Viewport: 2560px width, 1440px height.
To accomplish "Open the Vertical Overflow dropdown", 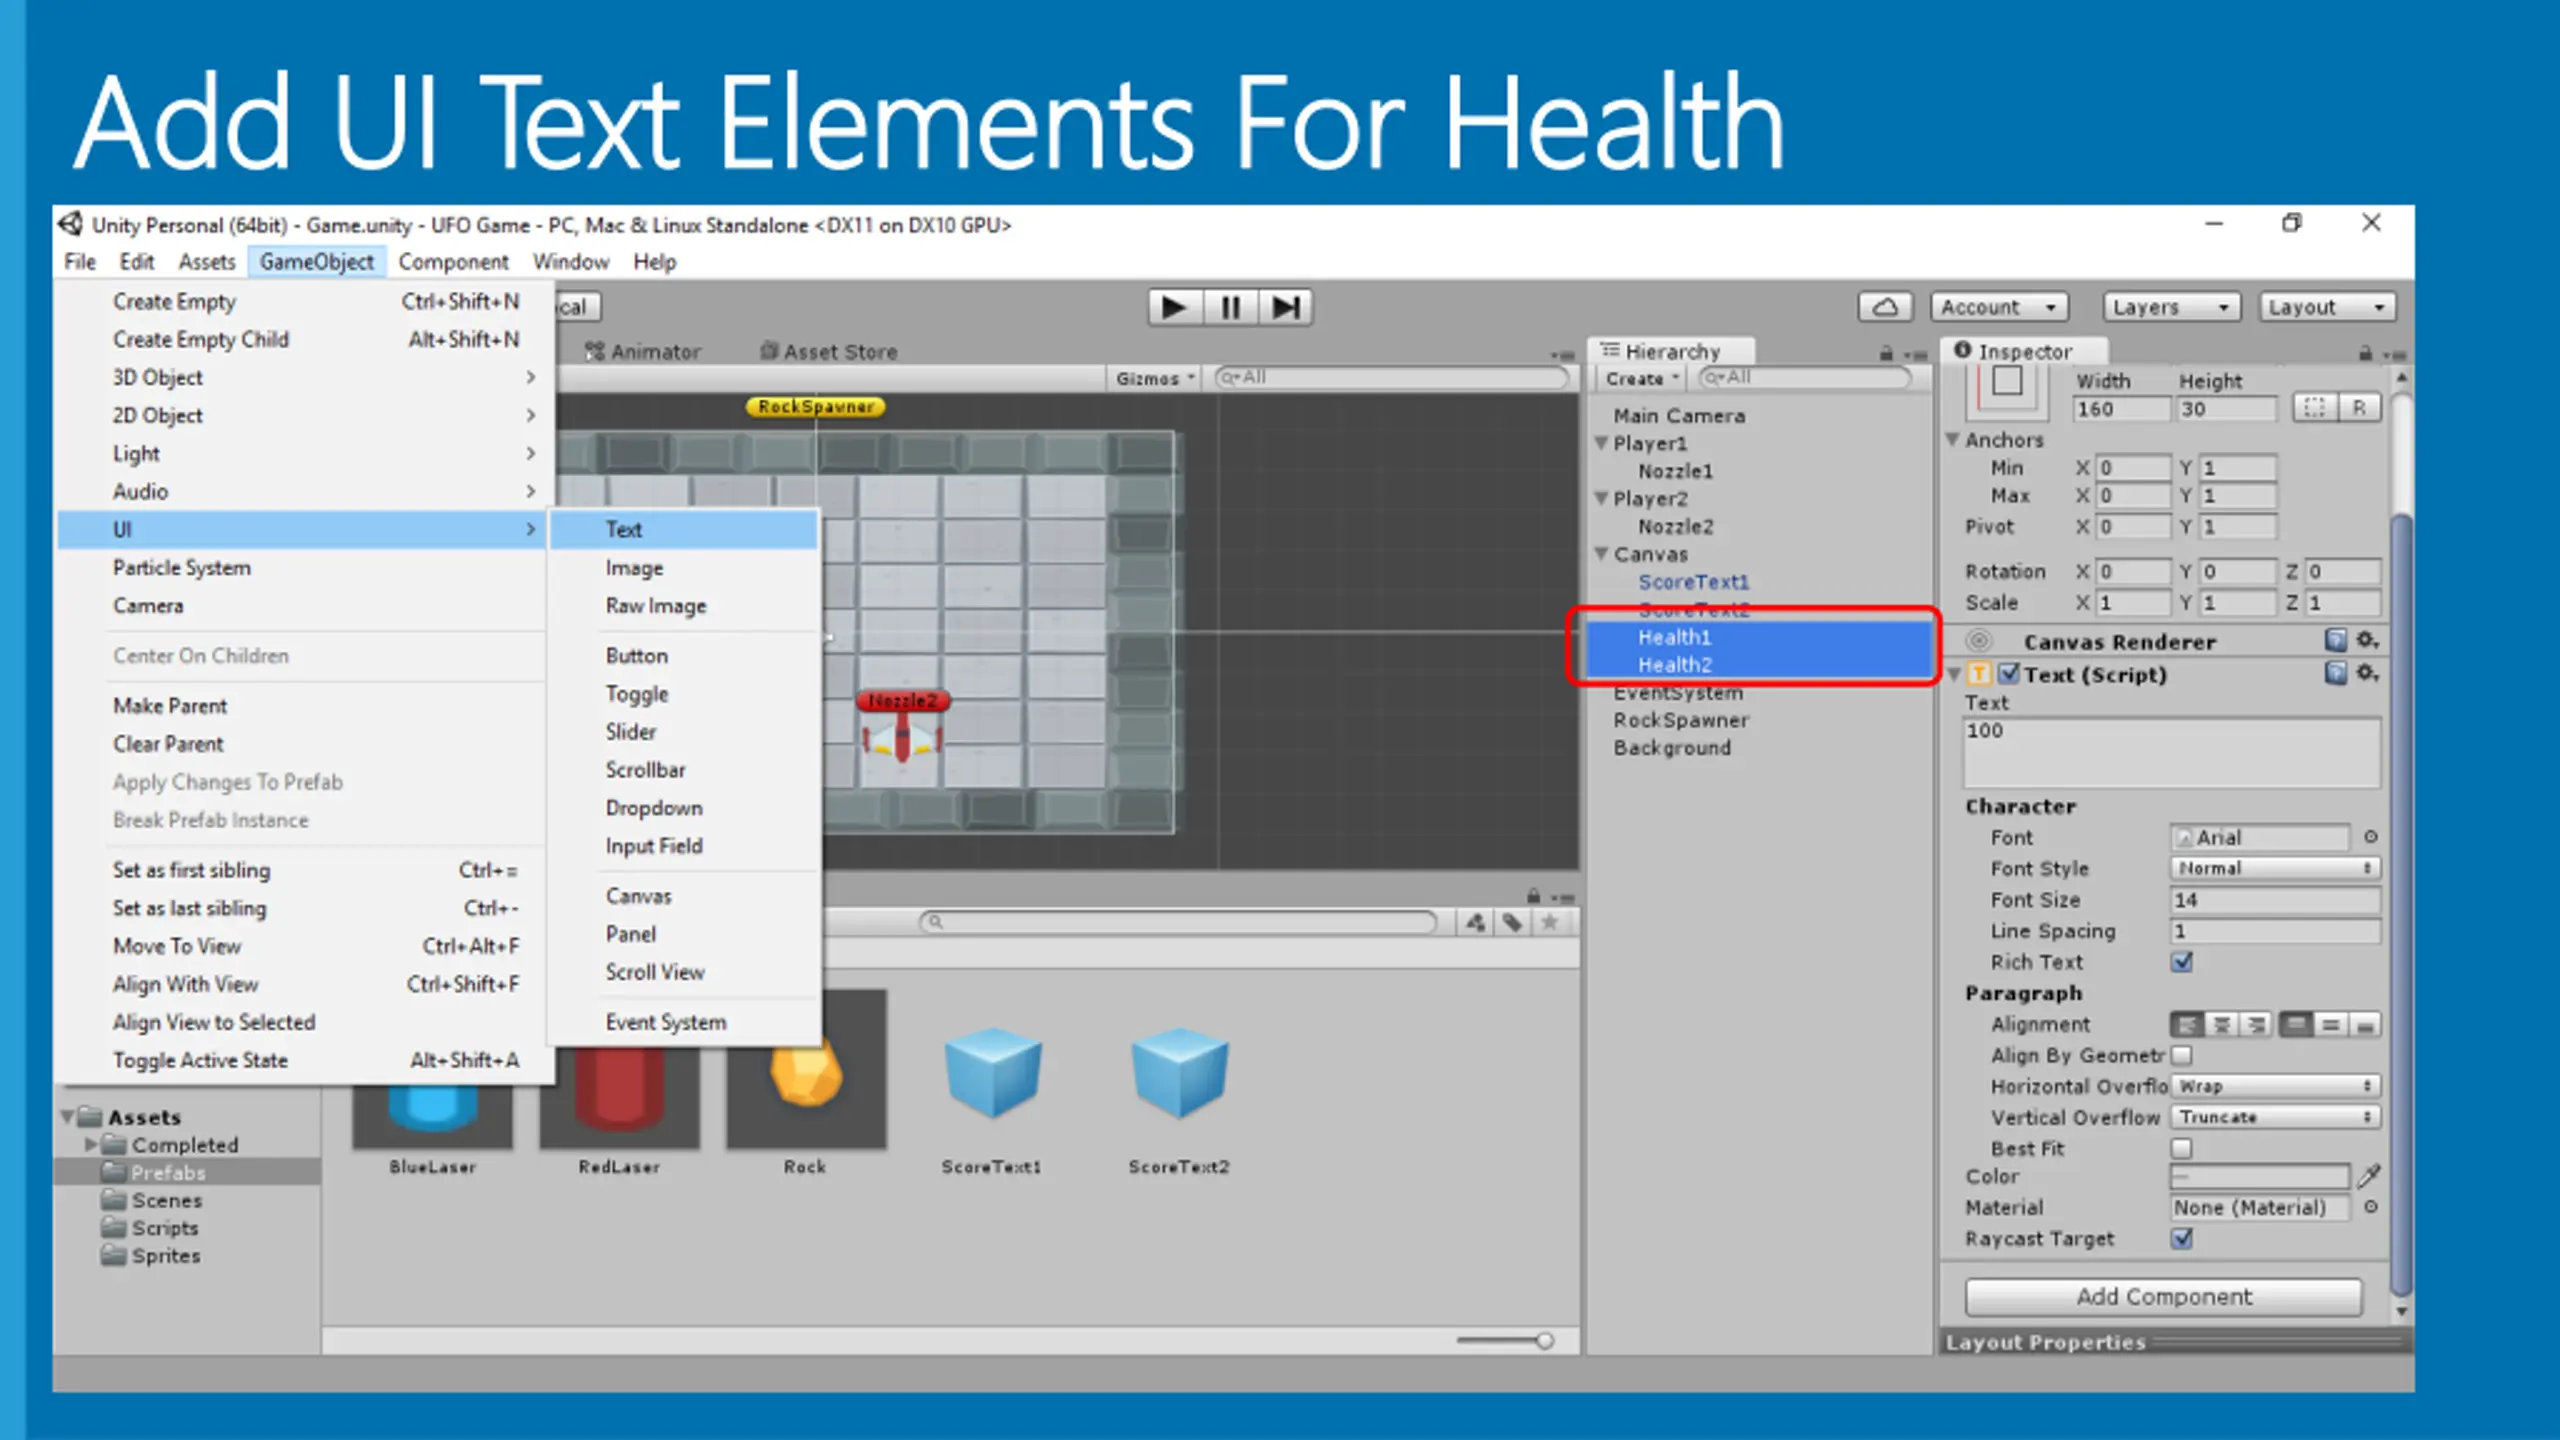I will click(x=2275, y=1117).
